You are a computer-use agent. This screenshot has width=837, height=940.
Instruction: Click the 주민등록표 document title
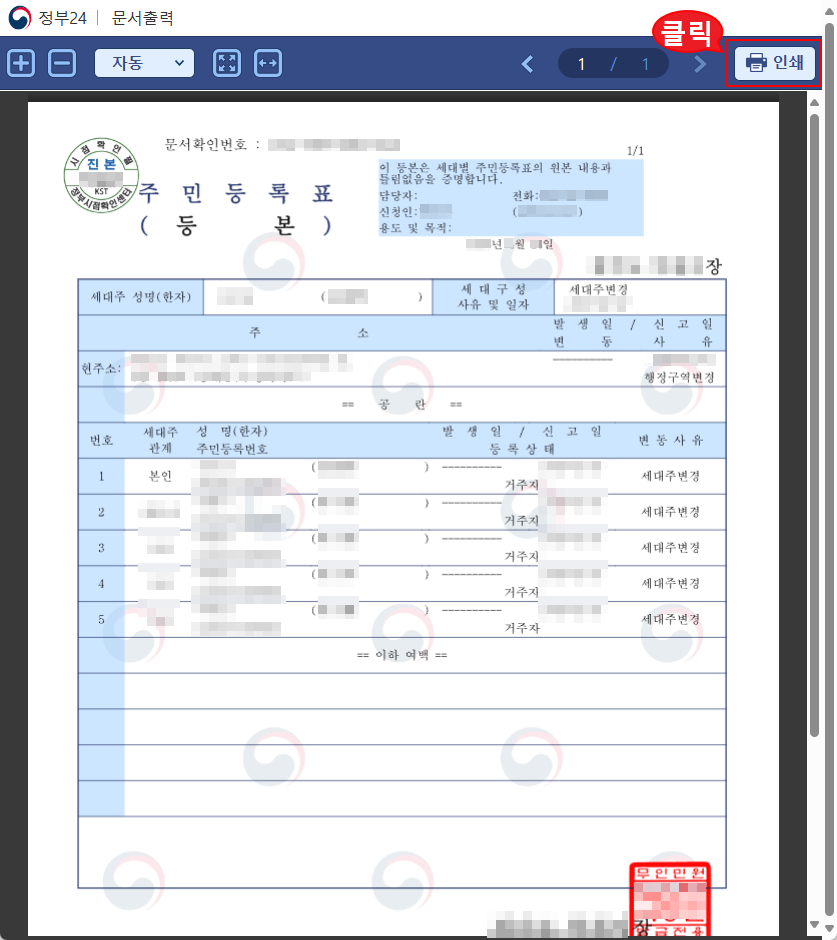click(236, 194)
